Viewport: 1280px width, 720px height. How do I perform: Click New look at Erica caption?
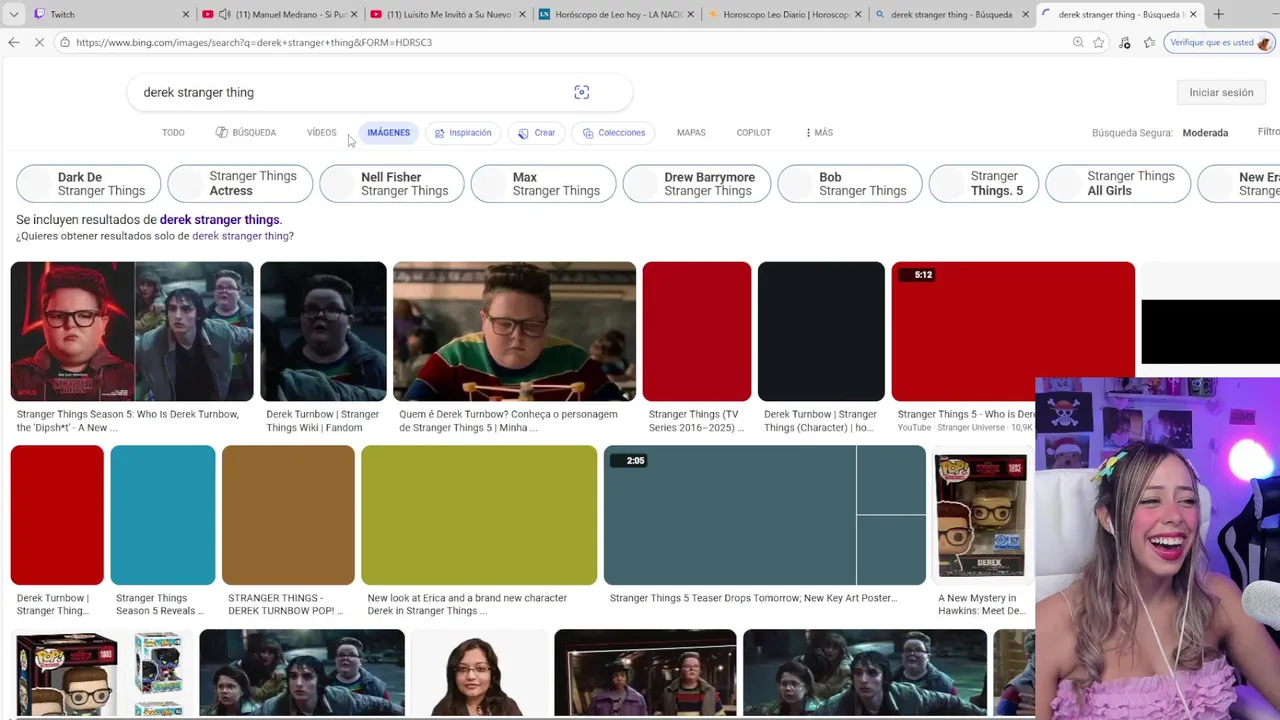coord(467,604)
